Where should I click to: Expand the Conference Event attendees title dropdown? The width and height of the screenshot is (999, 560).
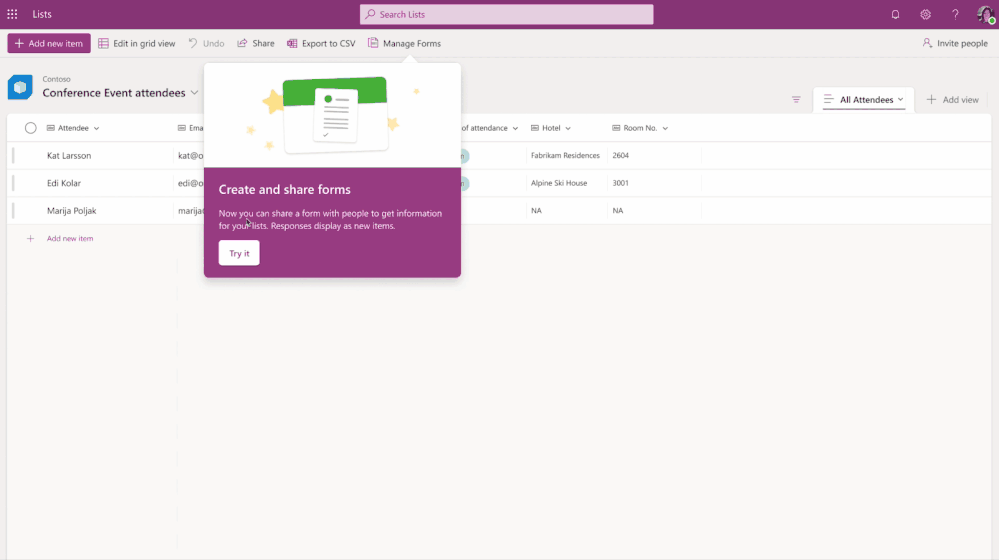[x=194, y=93]
